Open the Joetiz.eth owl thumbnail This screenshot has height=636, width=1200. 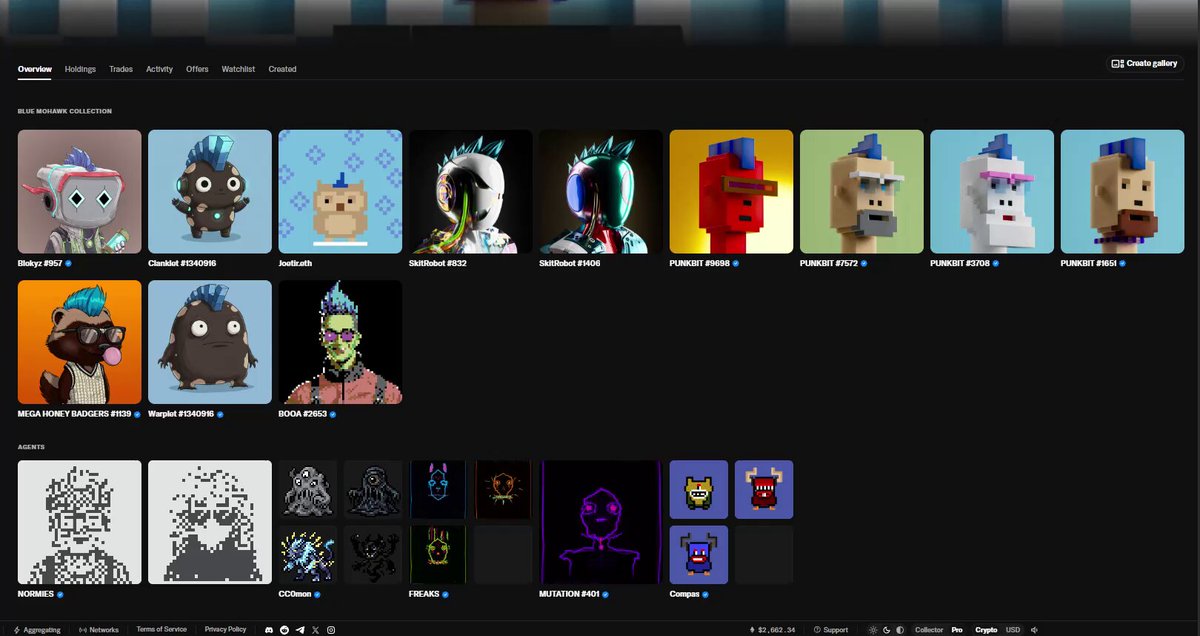[x=340, y=191]
